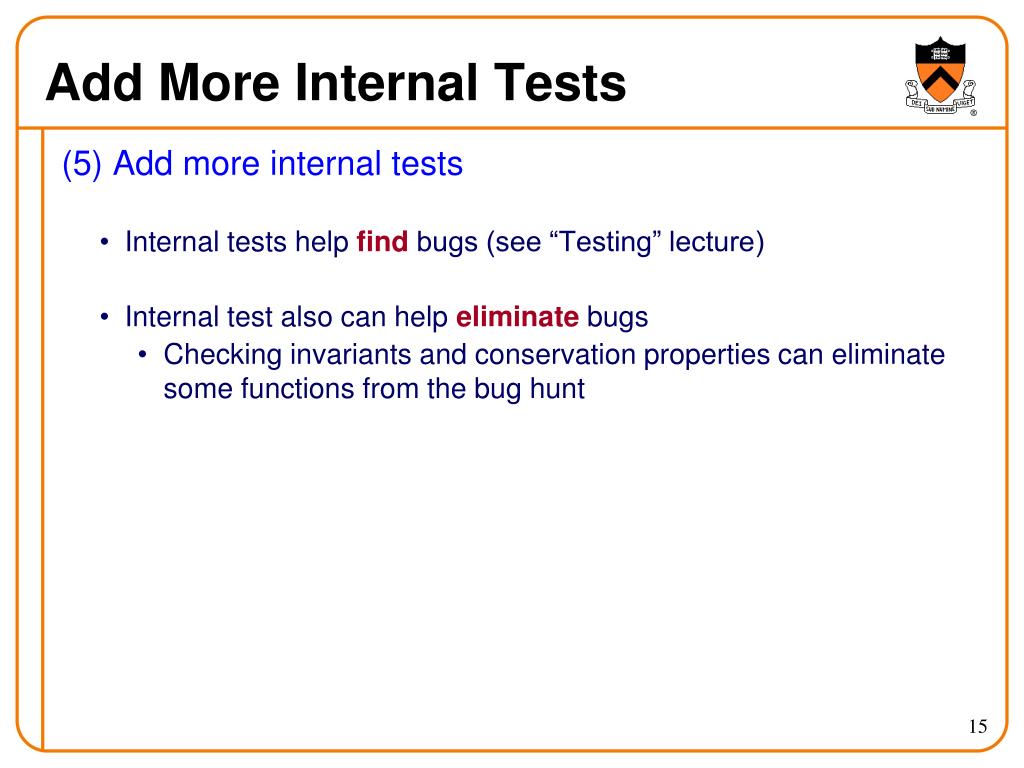The height and width of the screenshot is (768, 1024).
Task: Click the red word 'eliminate'
Action: tap(517, 317)
